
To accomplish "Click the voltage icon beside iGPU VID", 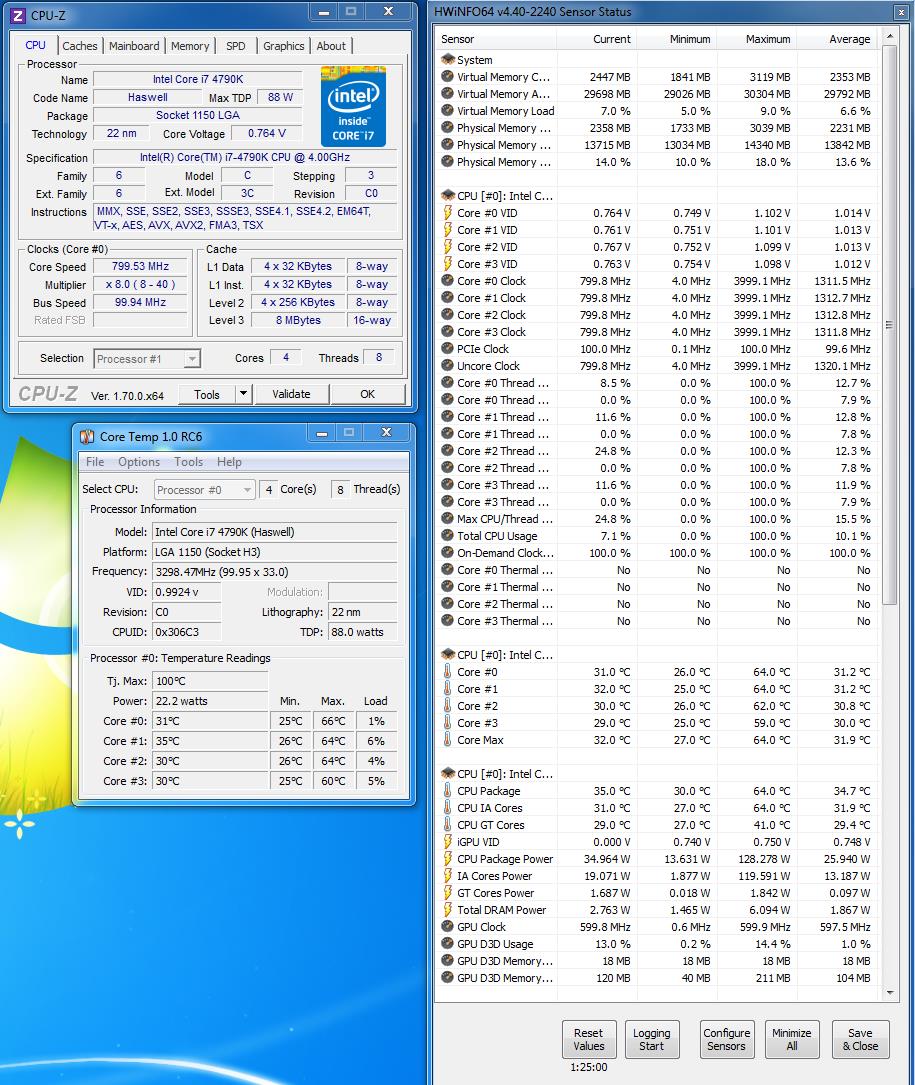I will (x=448, y=841).
